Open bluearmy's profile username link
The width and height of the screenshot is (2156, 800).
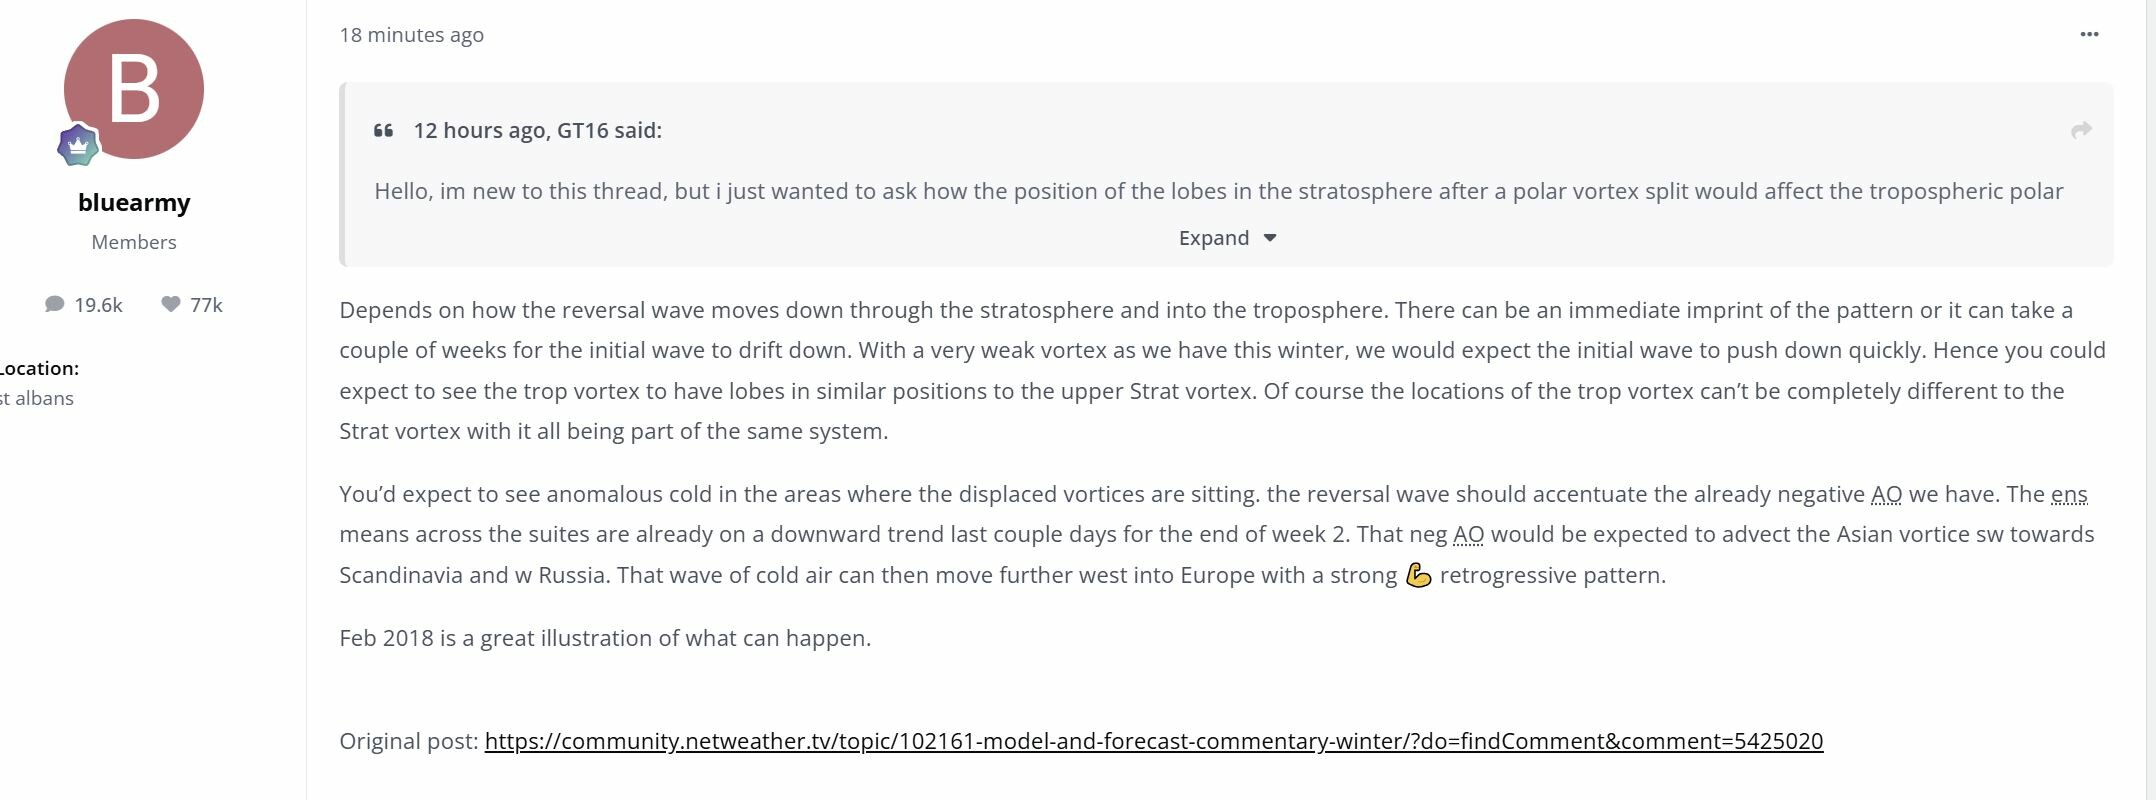tap(134, 202)
